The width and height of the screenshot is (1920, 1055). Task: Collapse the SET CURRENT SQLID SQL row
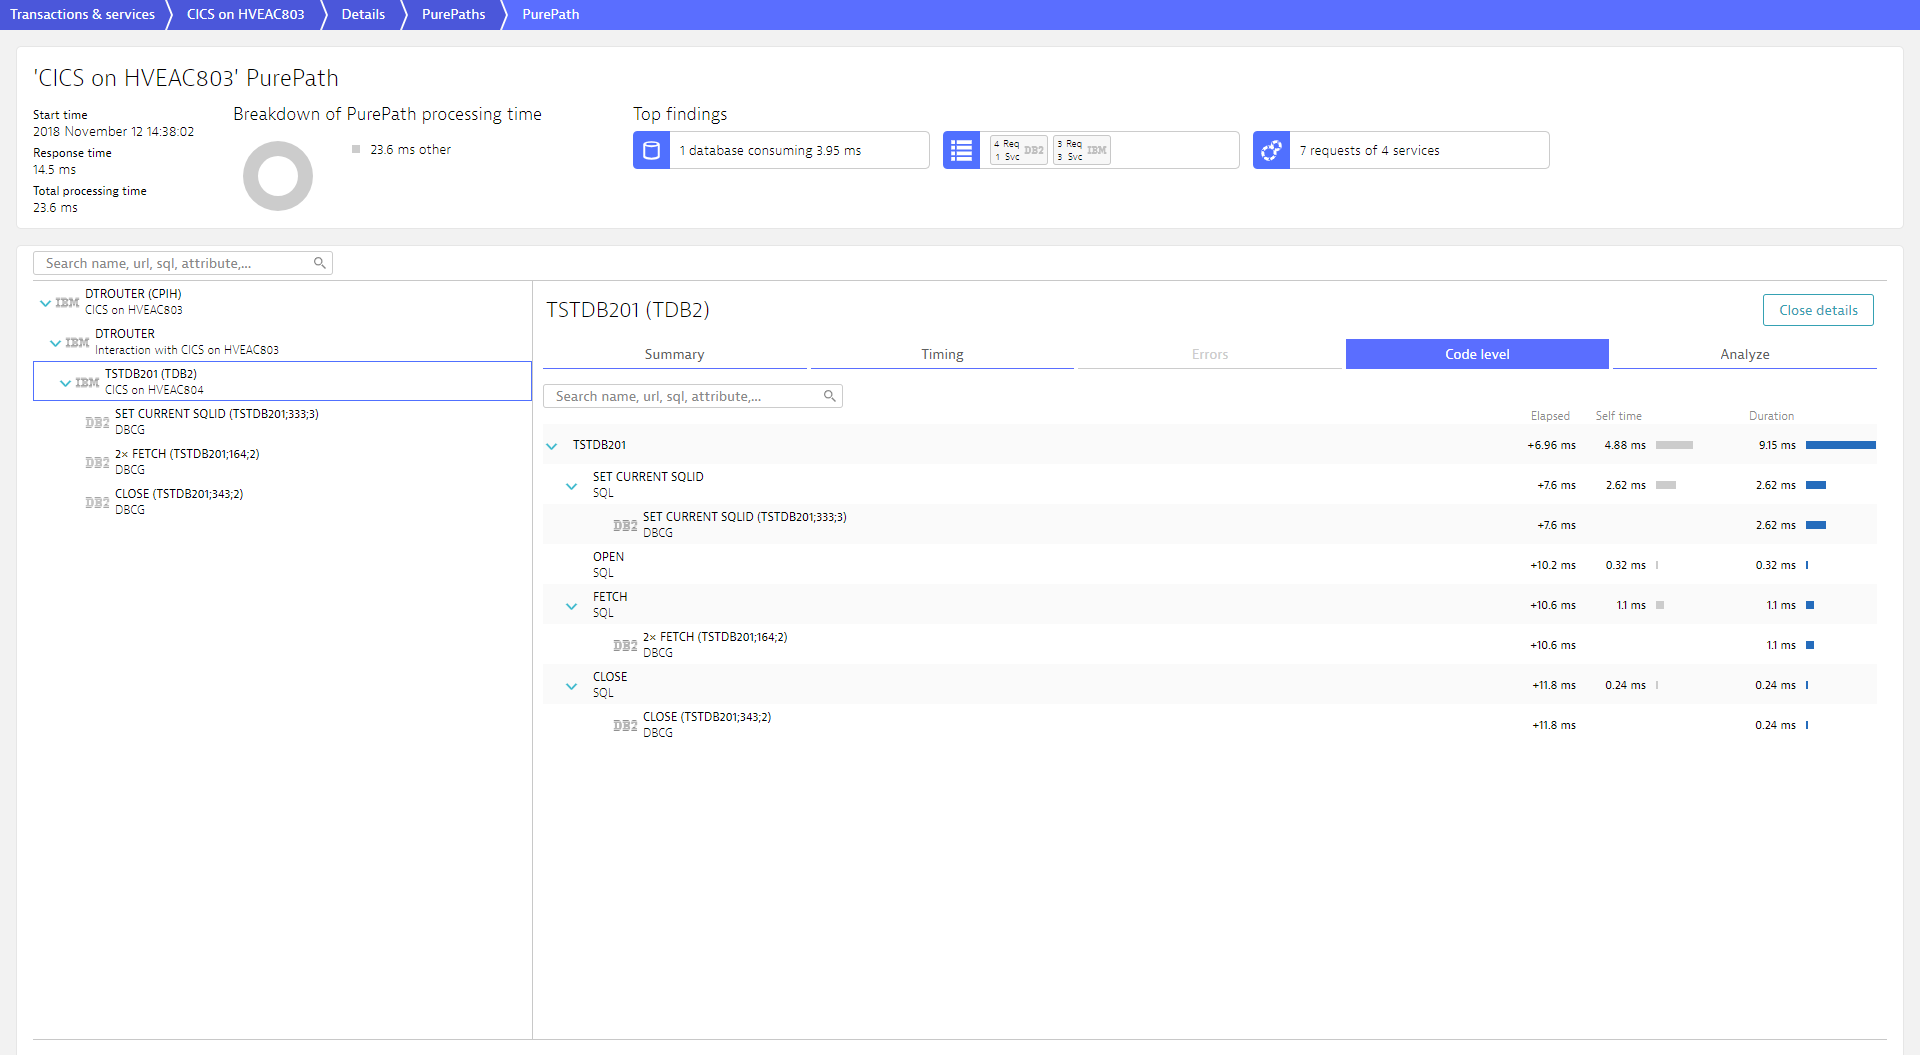(571, 486)
